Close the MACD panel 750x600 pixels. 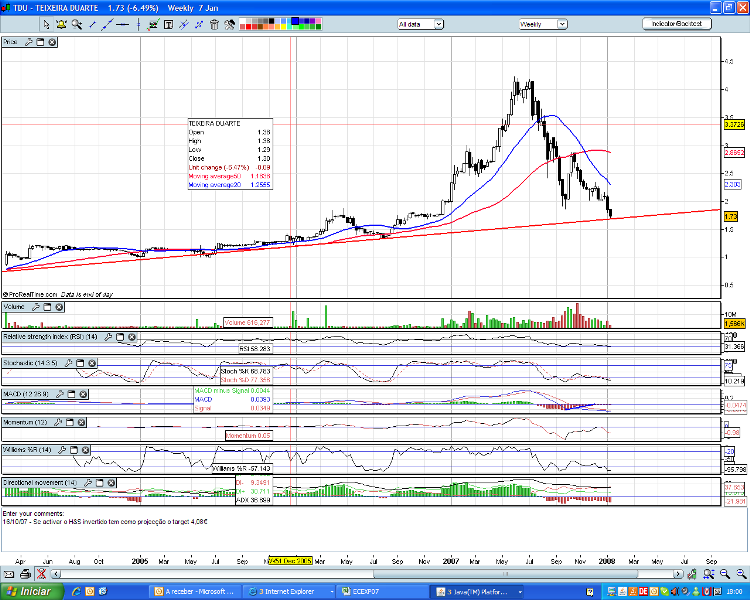83,394
